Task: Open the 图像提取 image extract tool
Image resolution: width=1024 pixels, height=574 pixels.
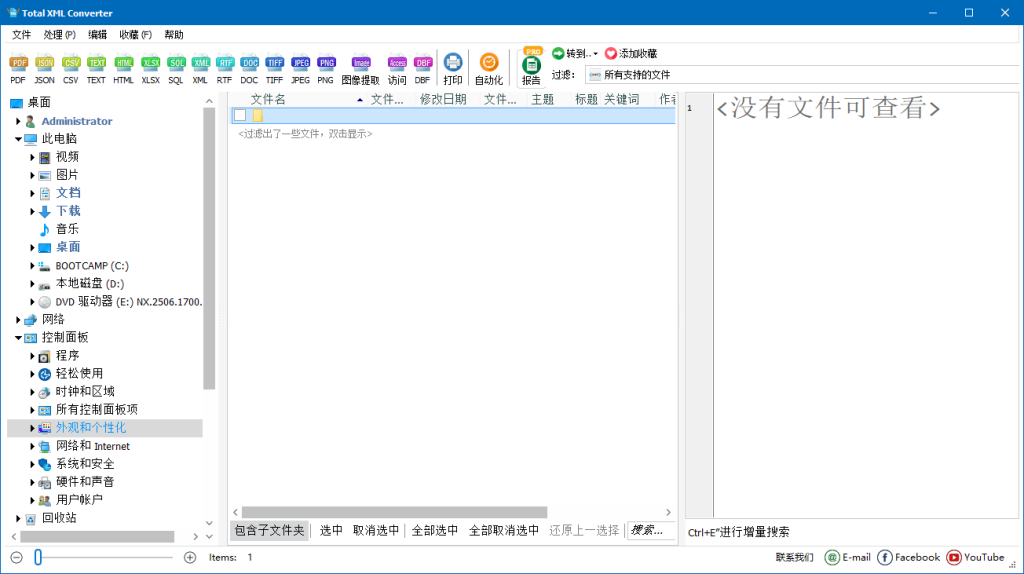Action: click(x=360, y=69)
